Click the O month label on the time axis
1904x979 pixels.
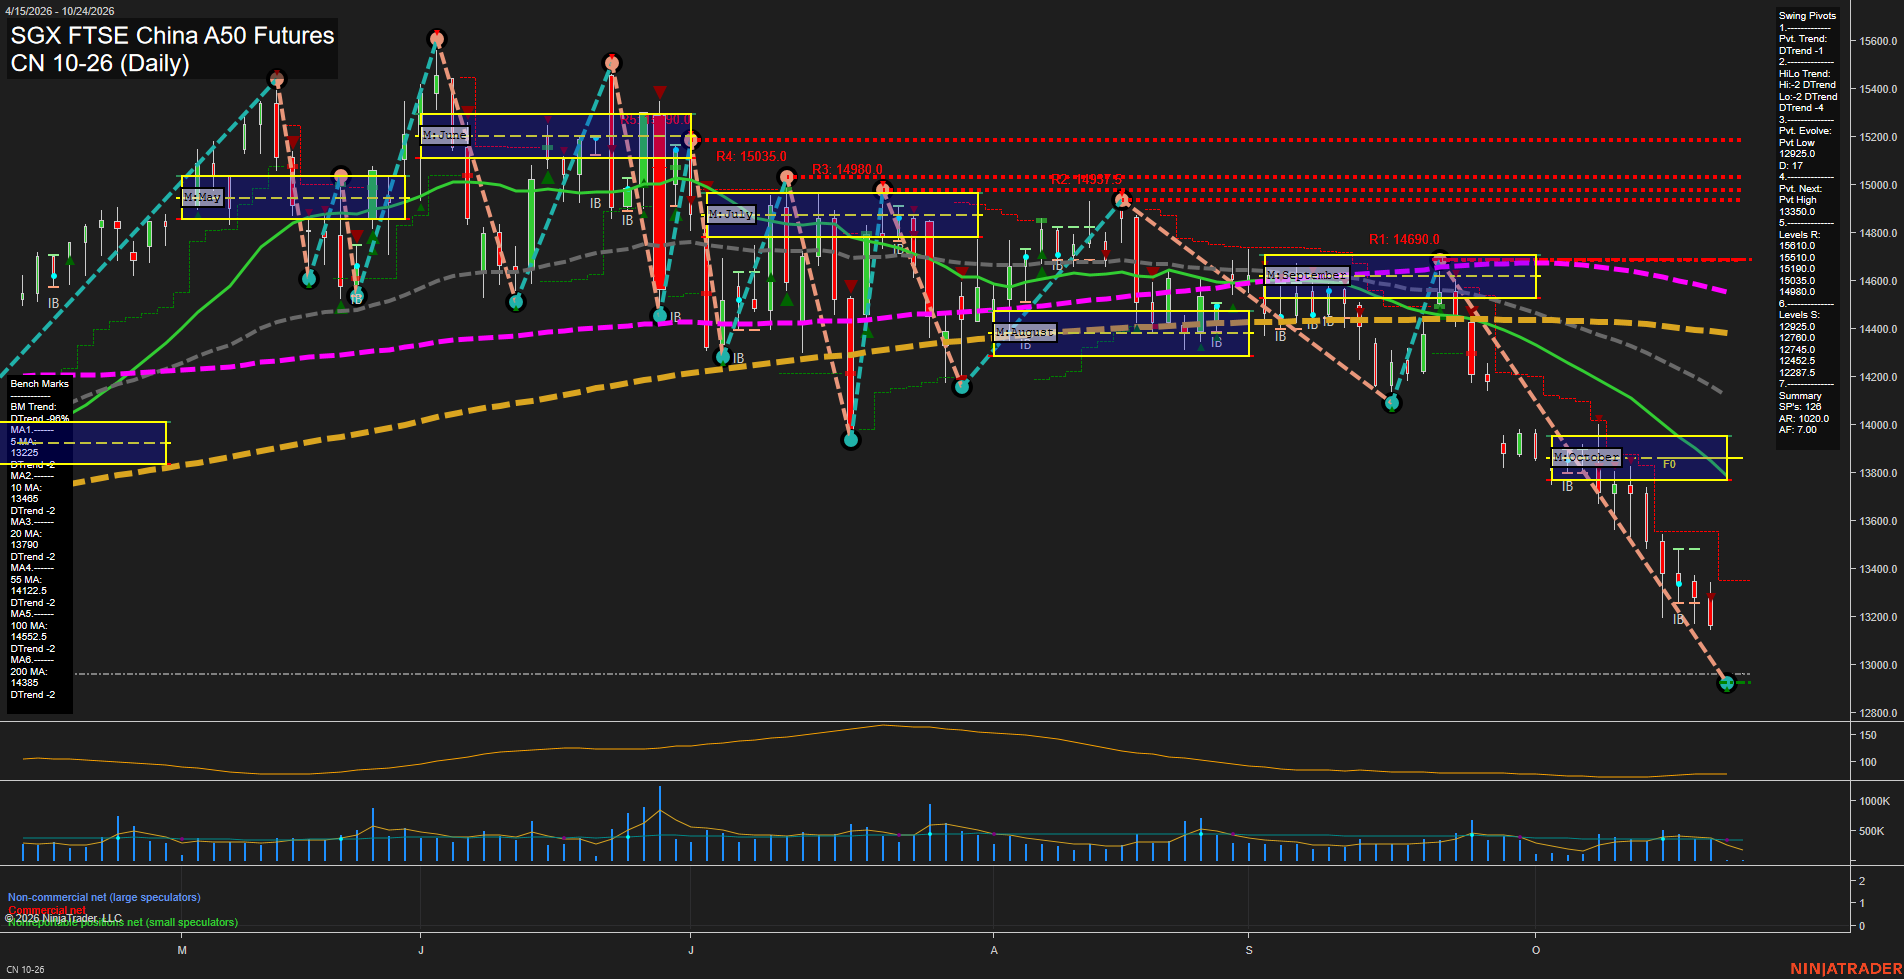click(1536, 950)
